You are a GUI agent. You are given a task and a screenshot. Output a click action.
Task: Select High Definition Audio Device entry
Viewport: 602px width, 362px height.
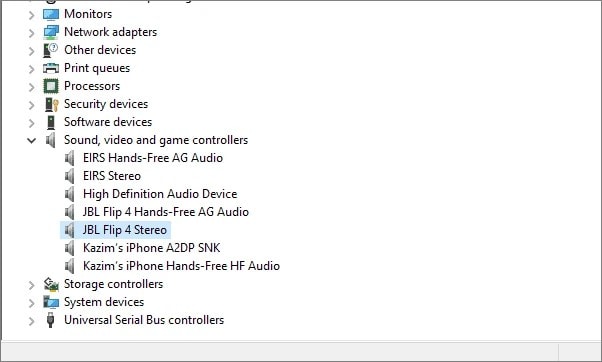[160, 194]
